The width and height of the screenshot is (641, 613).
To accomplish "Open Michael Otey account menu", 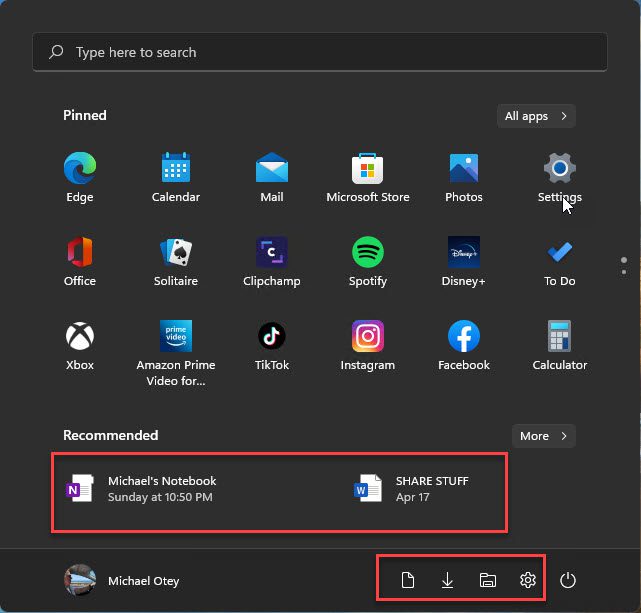I will click(122, 580).
